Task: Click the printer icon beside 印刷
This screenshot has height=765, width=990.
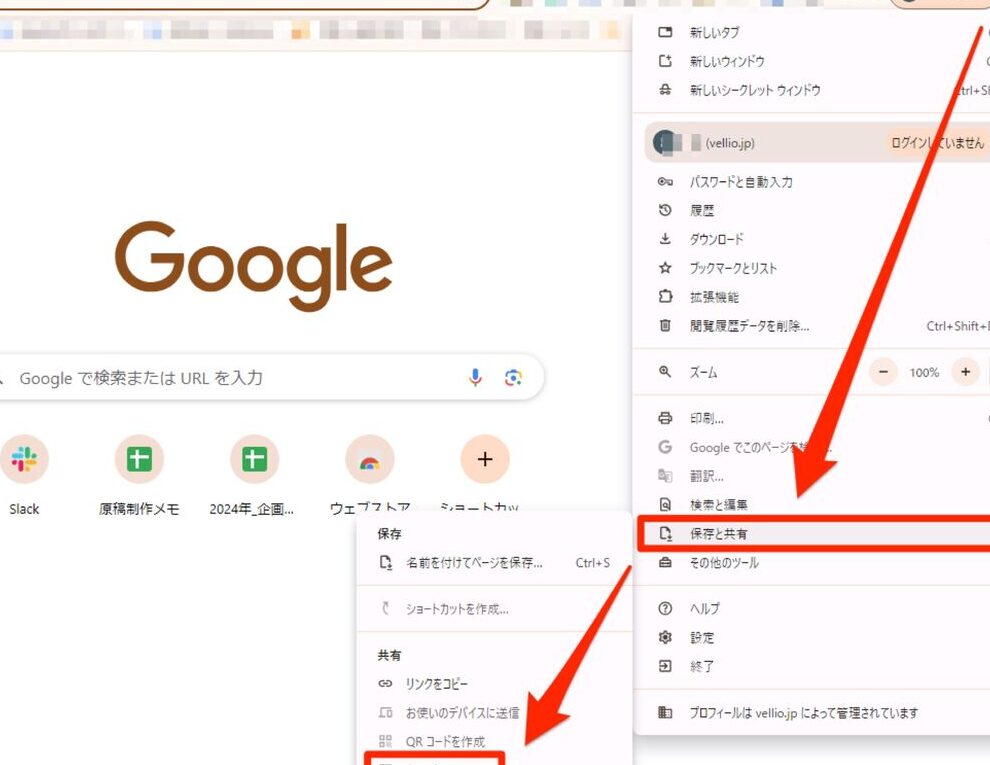Action: tap(664, 417)
